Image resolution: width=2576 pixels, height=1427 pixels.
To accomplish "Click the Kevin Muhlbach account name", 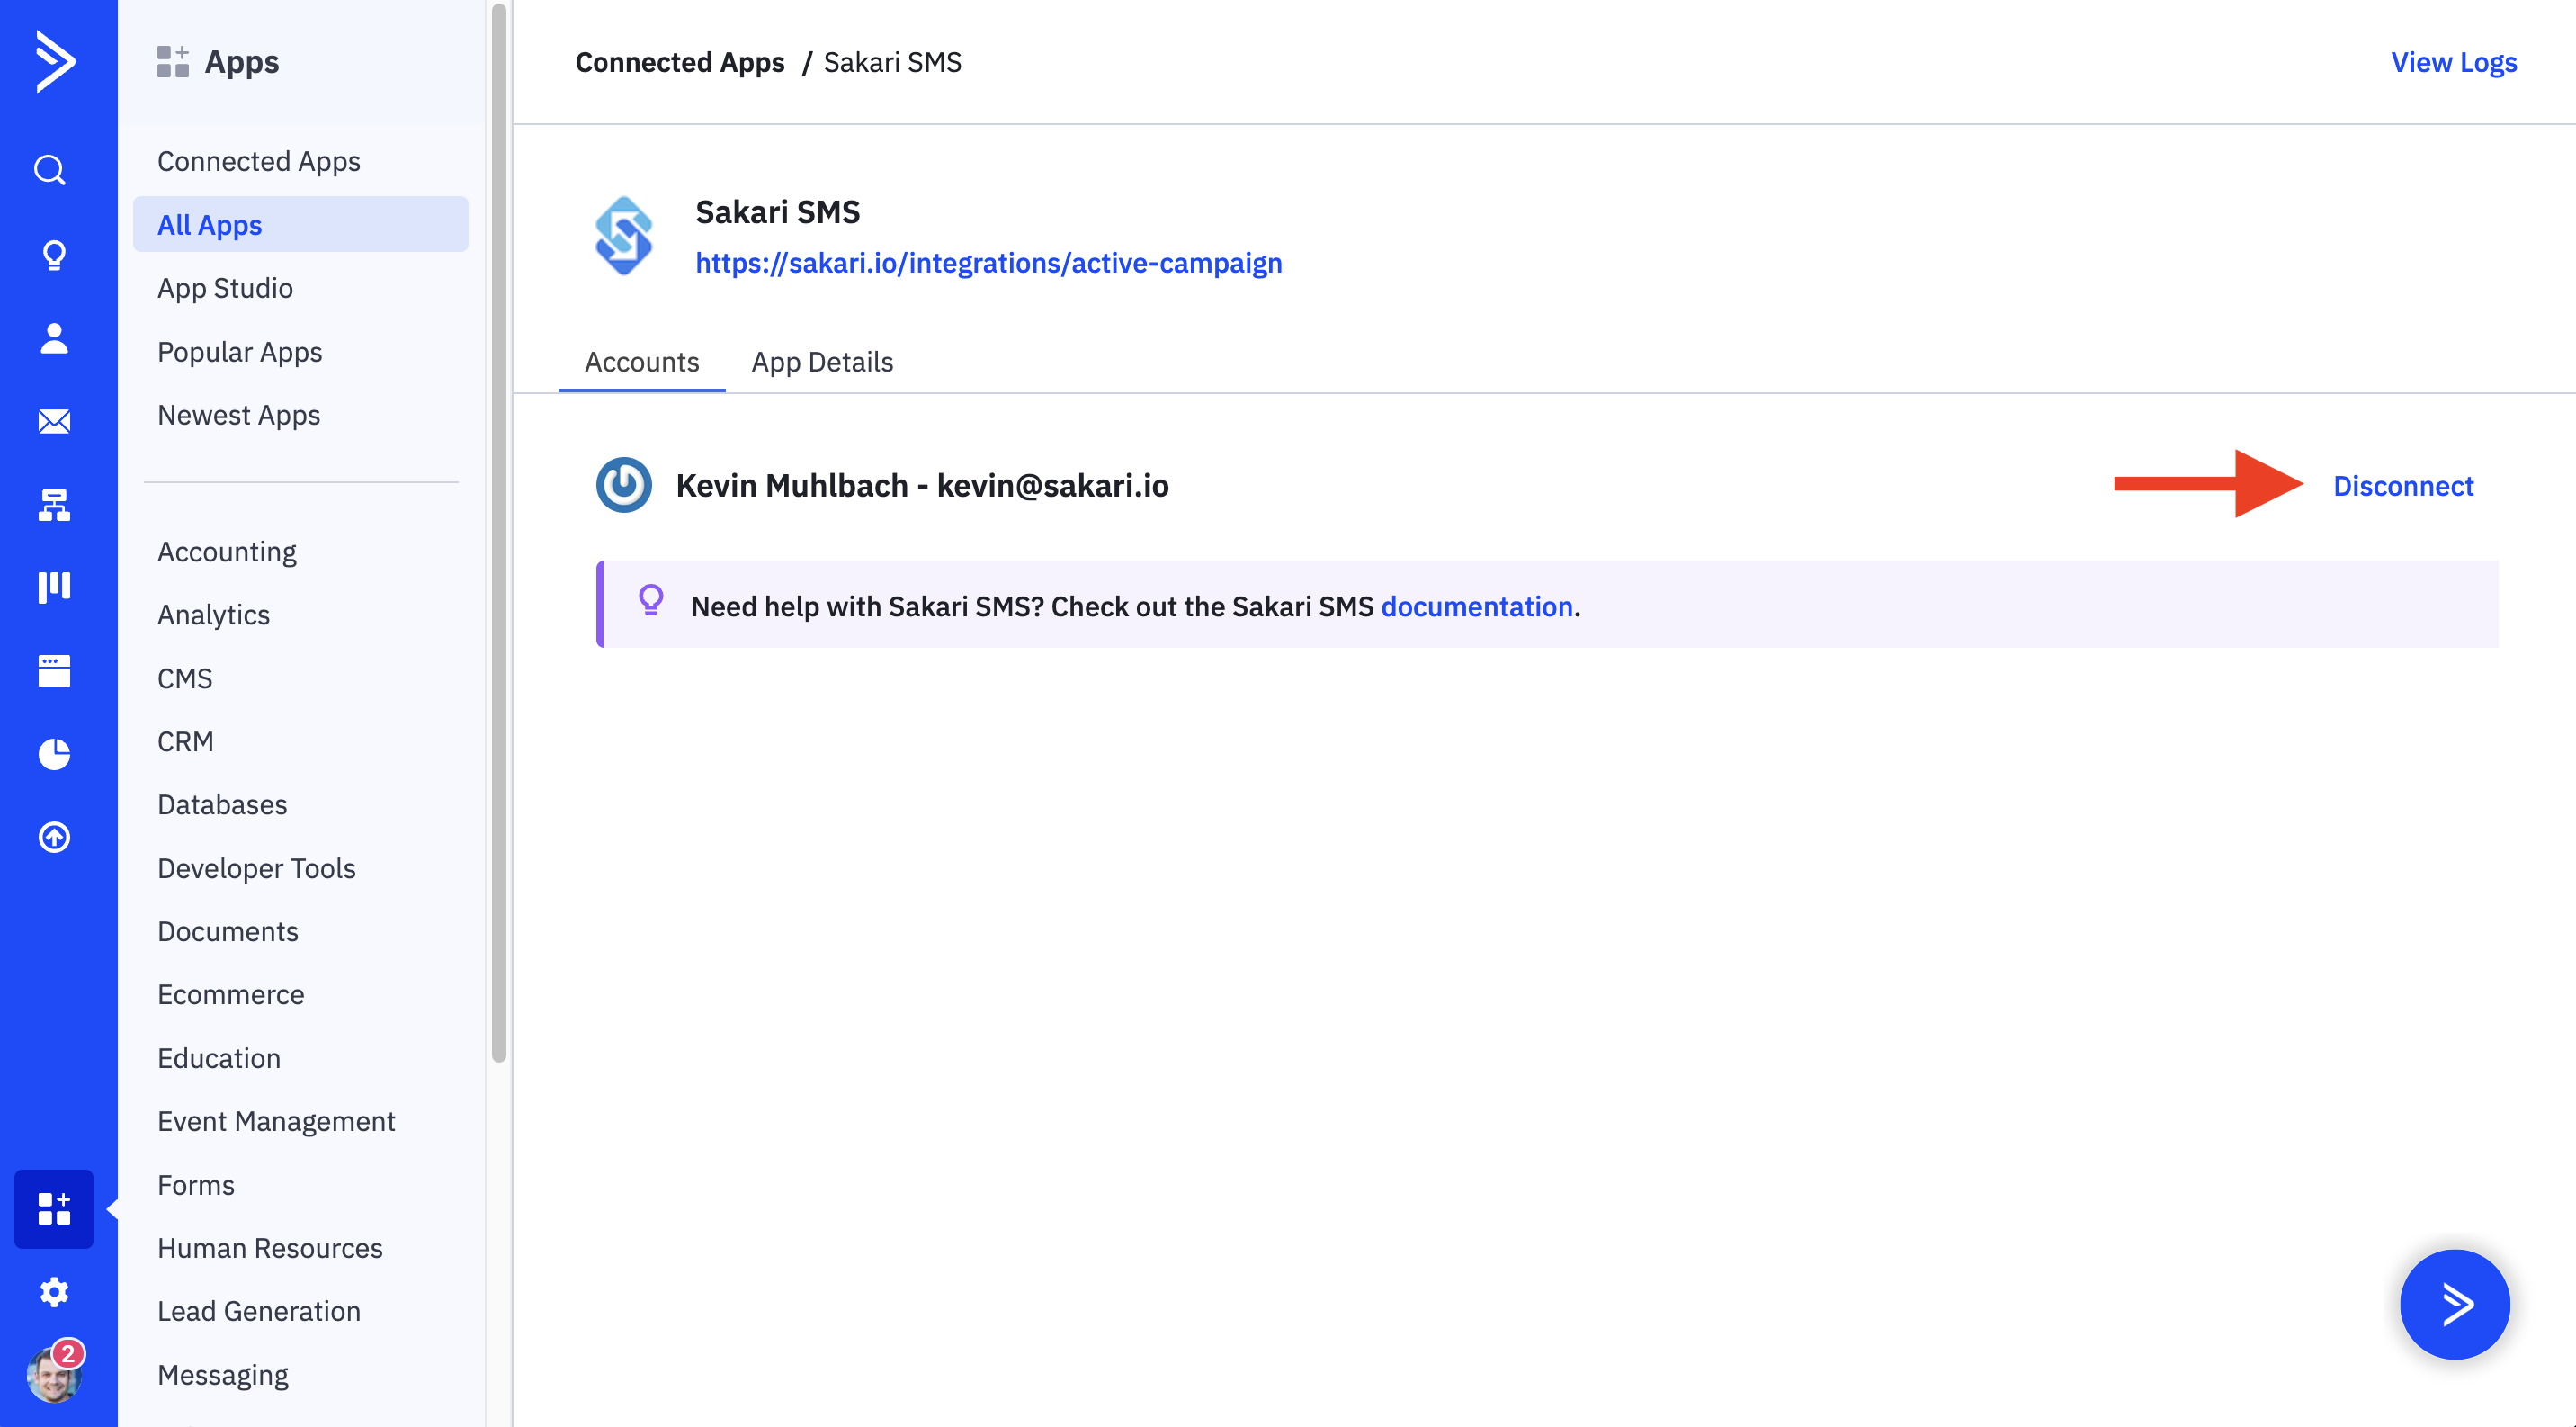I will pyautogui.click(x=922, y=485).
